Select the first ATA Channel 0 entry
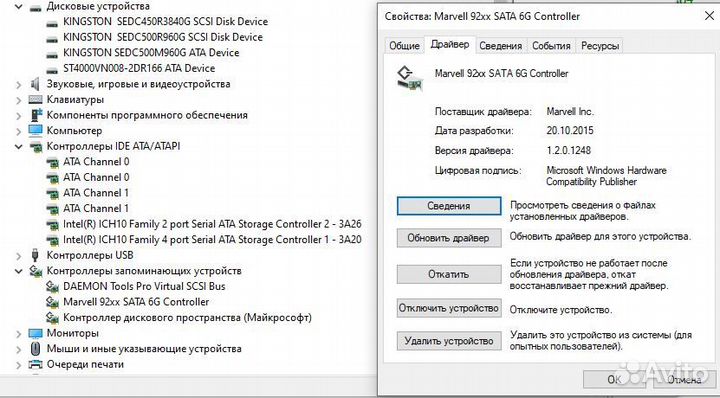Screen dimensions: 720x398 96,162
